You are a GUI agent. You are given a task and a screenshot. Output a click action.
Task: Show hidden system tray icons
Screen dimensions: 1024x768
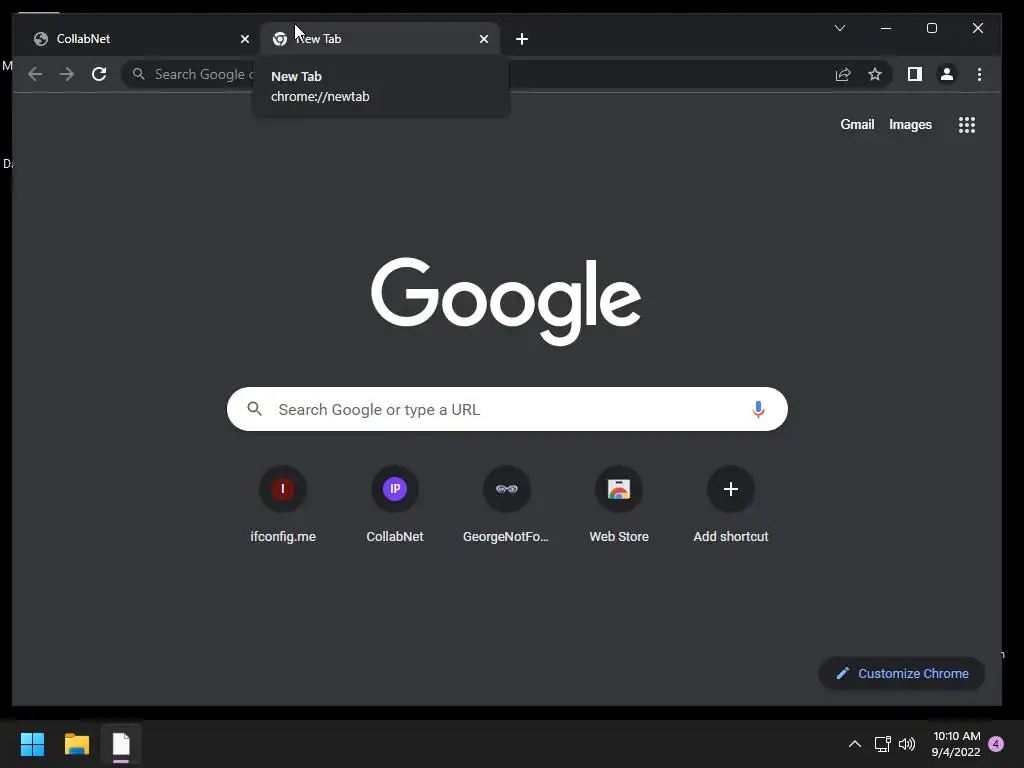pos(855,744)
